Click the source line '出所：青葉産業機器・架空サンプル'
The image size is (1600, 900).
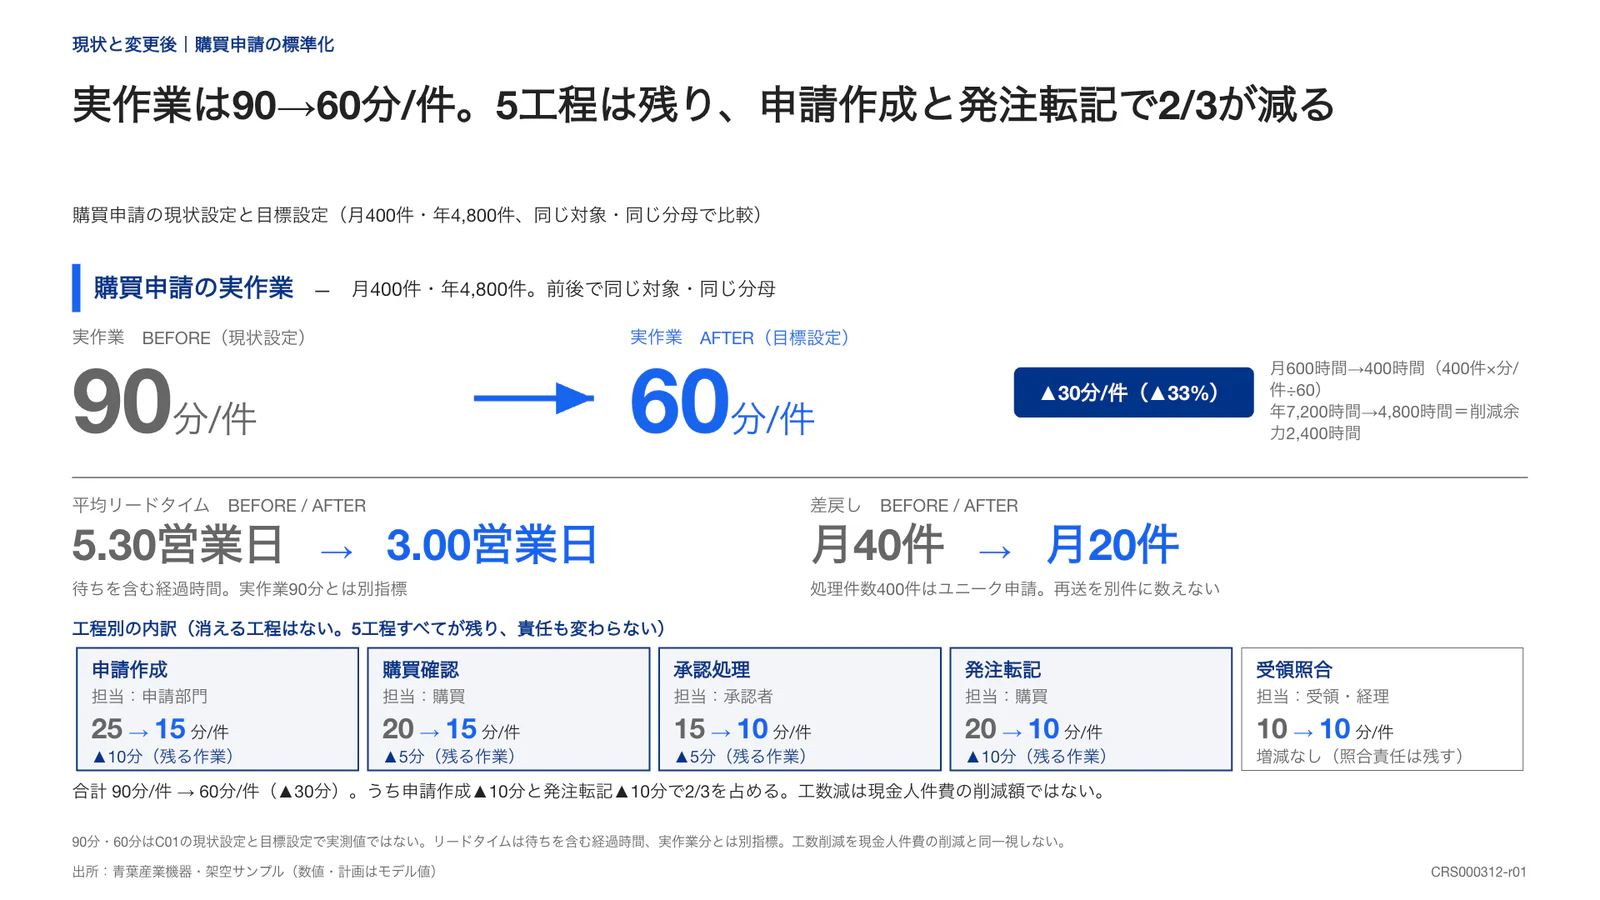(x=257, y=872)
